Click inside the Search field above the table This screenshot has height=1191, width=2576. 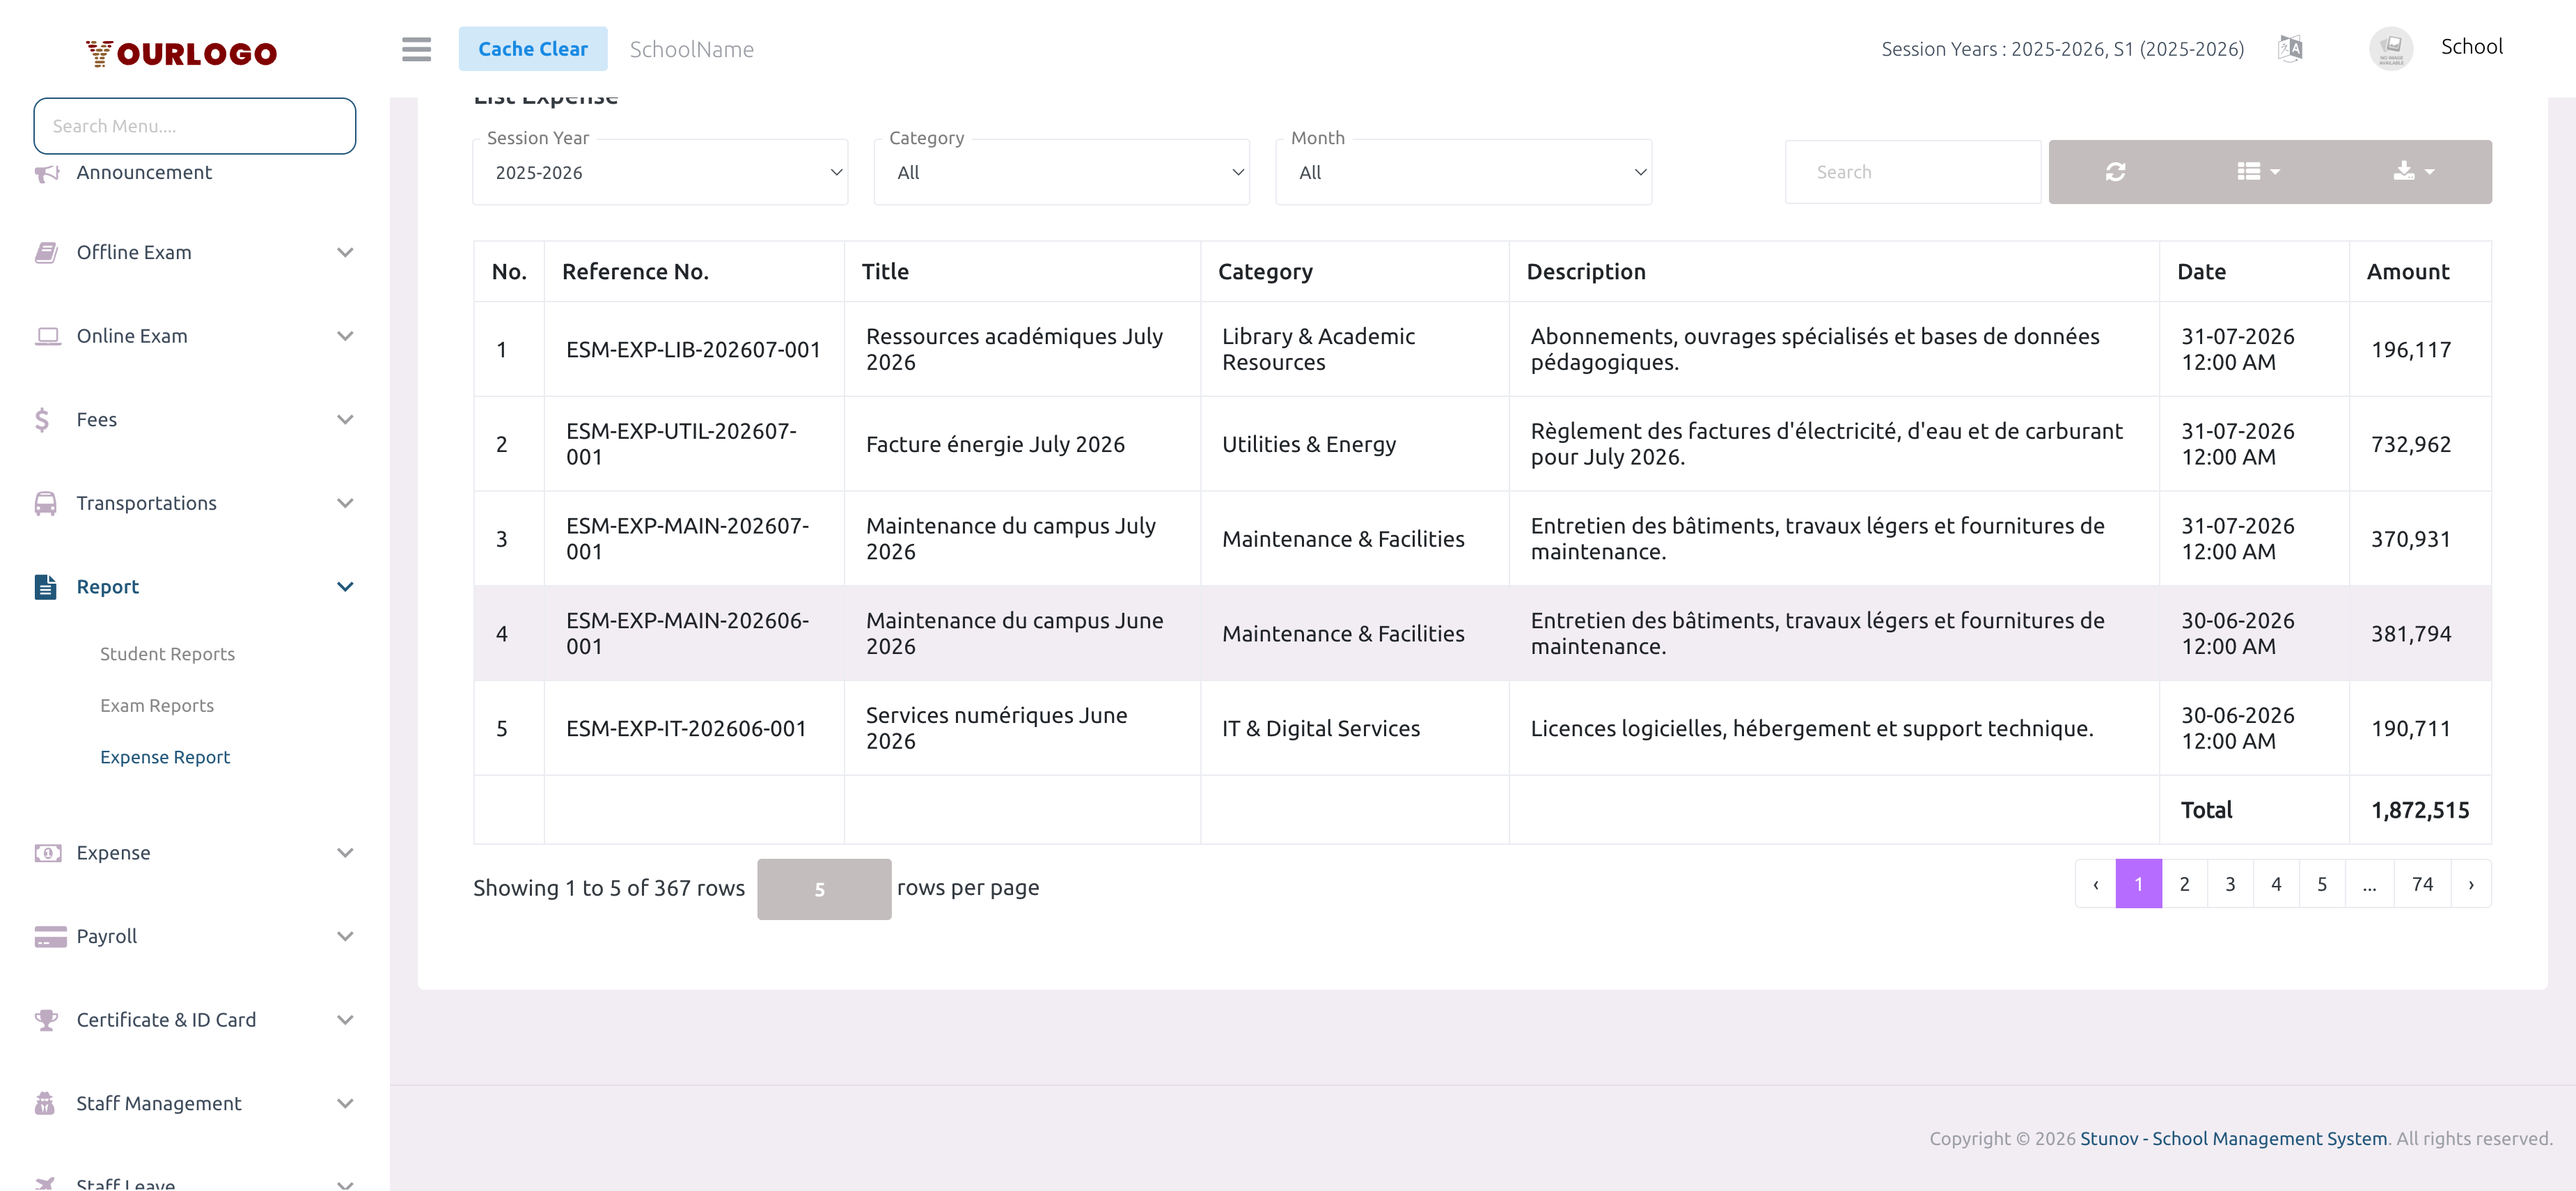pos(1912,171)
